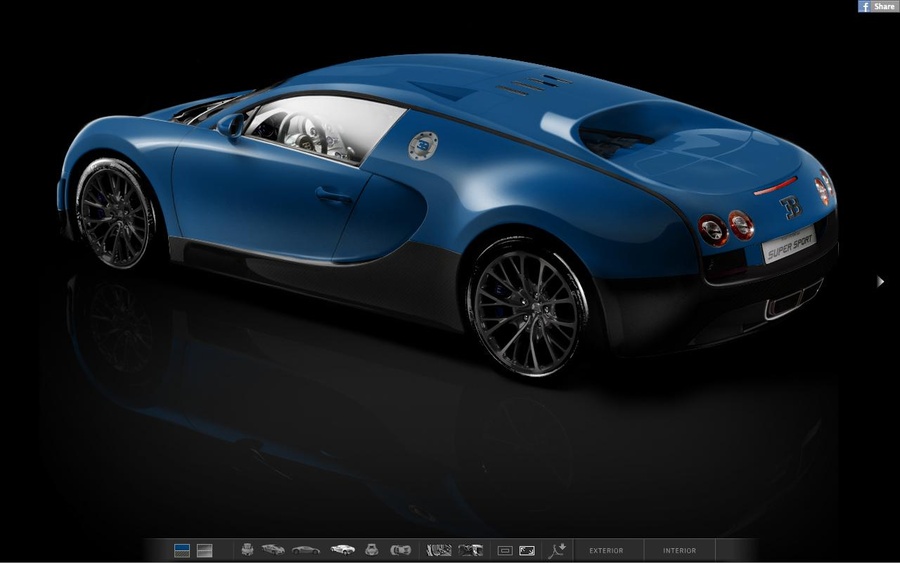Click the EB fuel cap emblem
This screenshot has width=900, height=563.
tap(424, 146)
